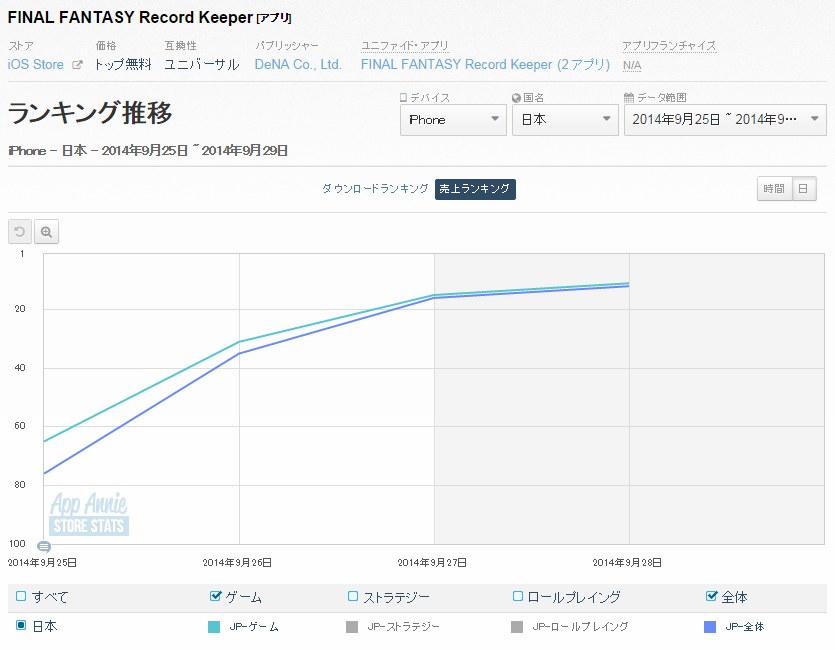Open the date range dropdown
The image size is (835, 650).
(725, 120)
